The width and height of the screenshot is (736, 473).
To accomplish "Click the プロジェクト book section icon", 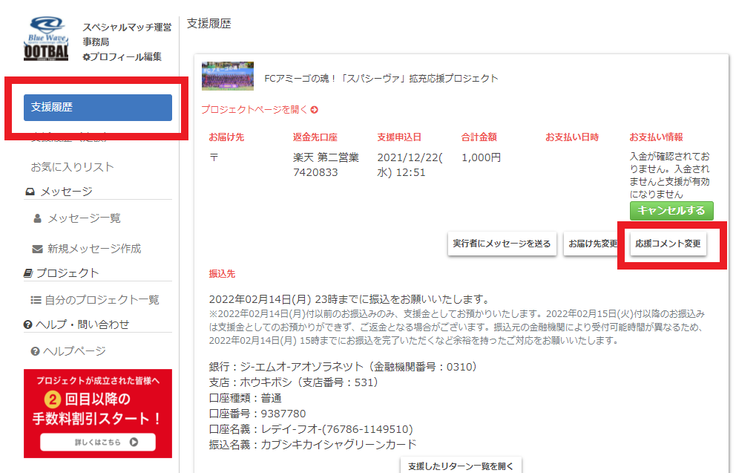I will click(x=29, y=273).
